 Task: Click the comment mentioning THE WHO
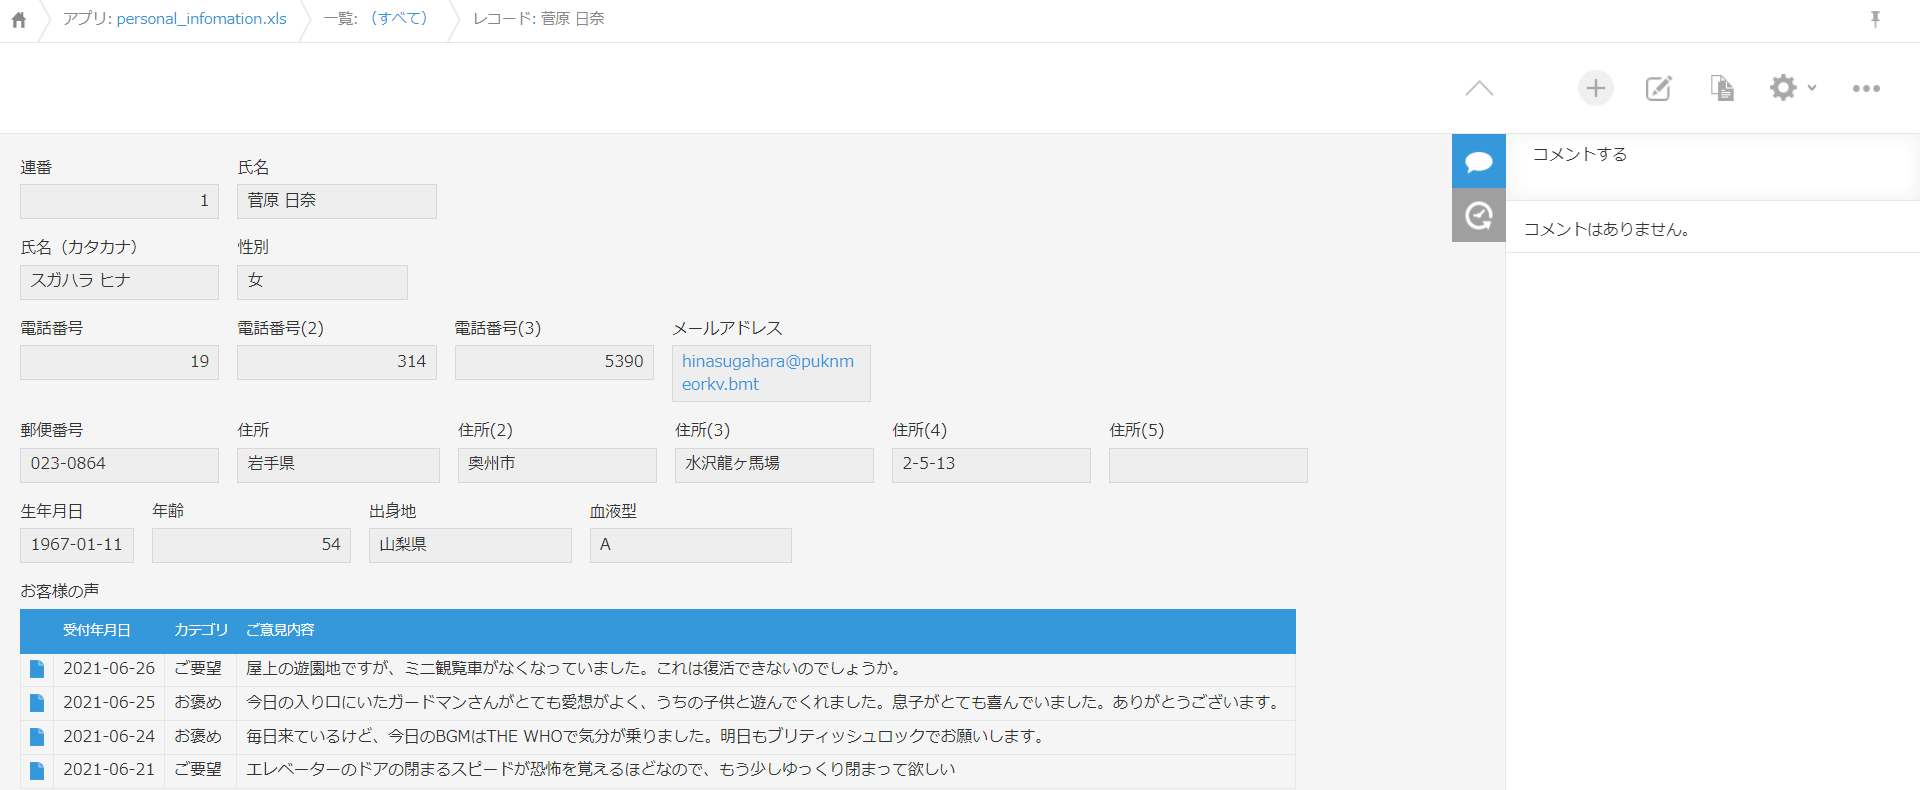[647, 736]
